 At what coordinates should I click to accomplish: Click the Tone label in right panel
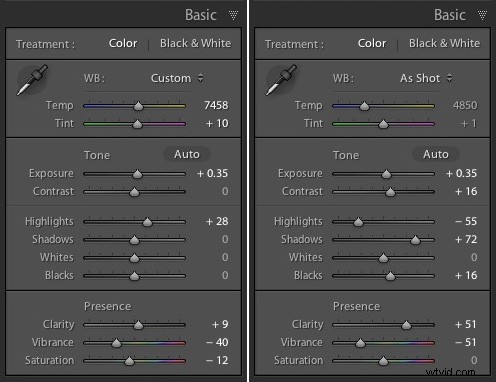[x=346, y=155]
